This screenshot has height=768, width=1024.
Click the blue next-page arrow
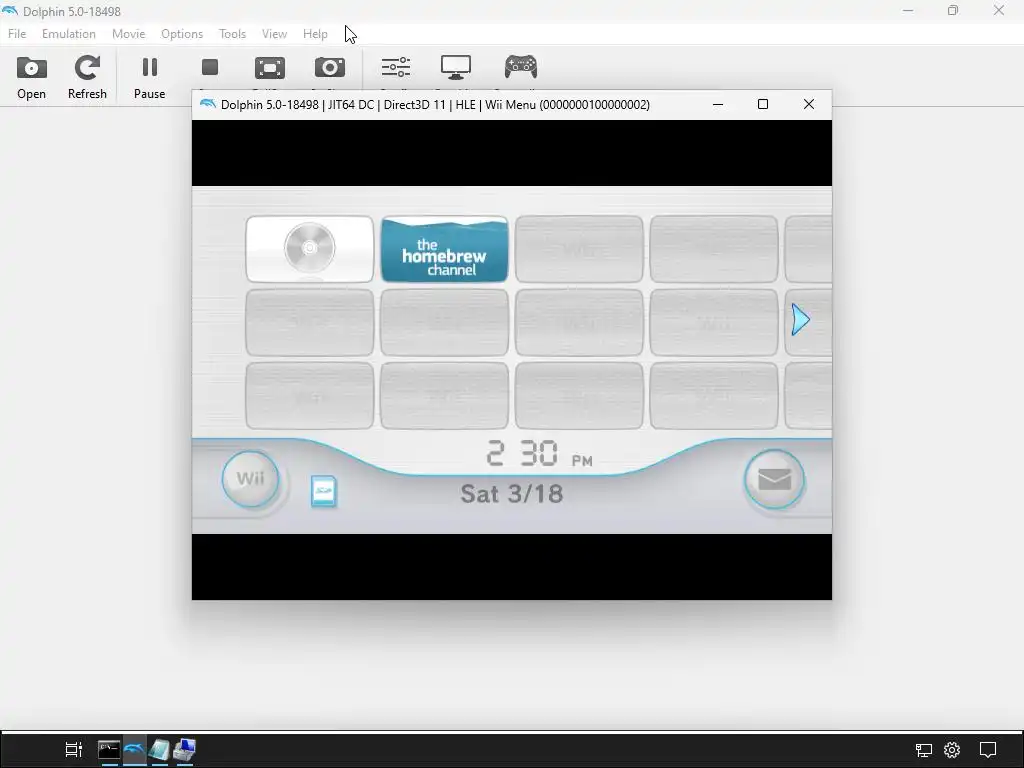[x=801, y=320]
